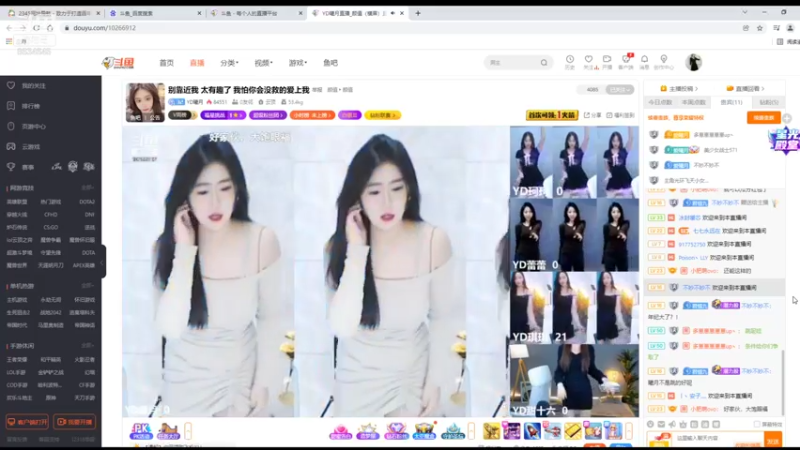Focus the chat message input field
Screen dimensions: 800x450
(705, 439)
